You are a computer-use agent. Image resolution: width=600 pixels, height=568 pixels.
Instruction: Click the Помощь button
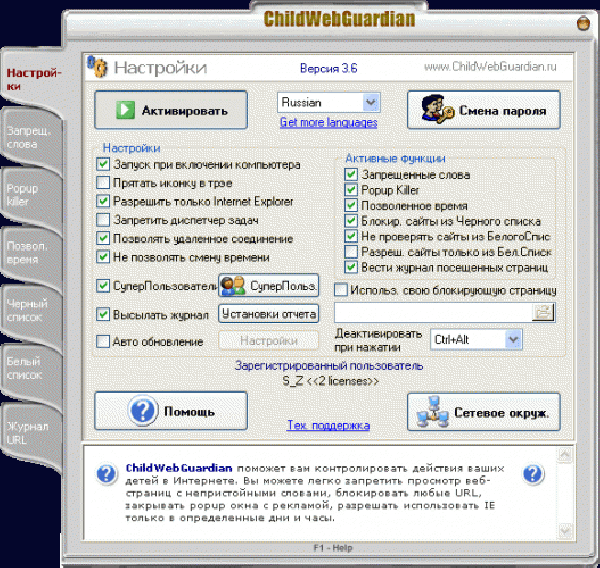(171, 411)
